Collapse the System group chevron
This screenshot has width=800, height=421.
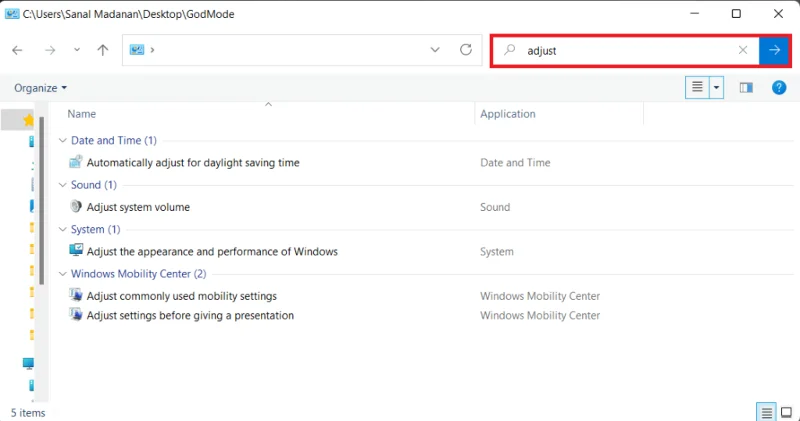63,229
